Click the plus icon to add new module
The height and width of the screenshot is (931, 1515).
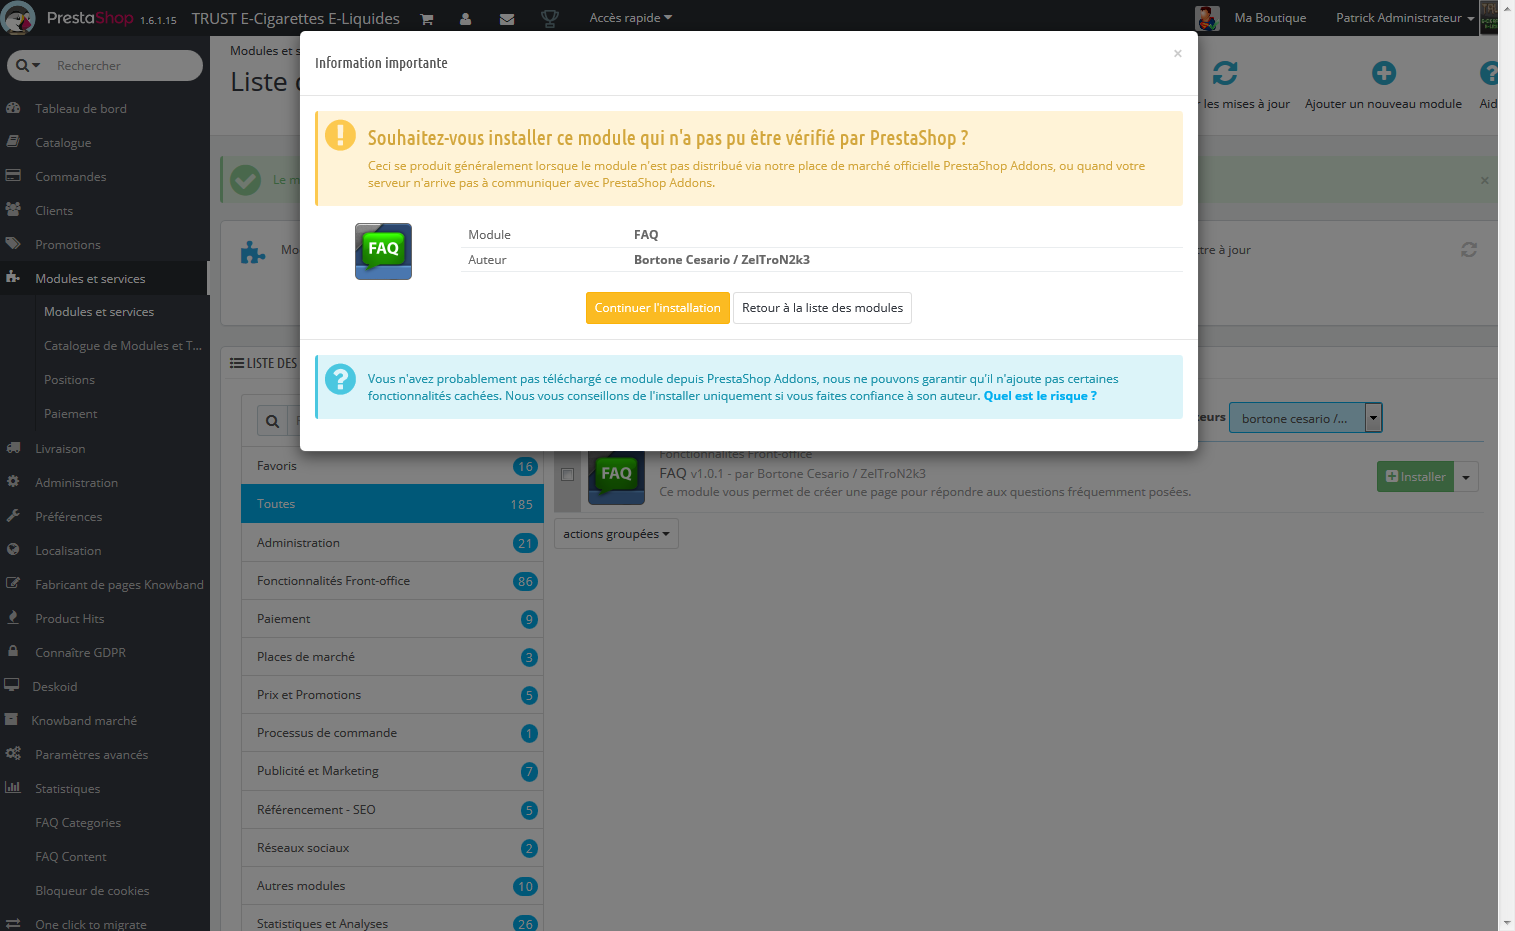(x=1384, y=73)
